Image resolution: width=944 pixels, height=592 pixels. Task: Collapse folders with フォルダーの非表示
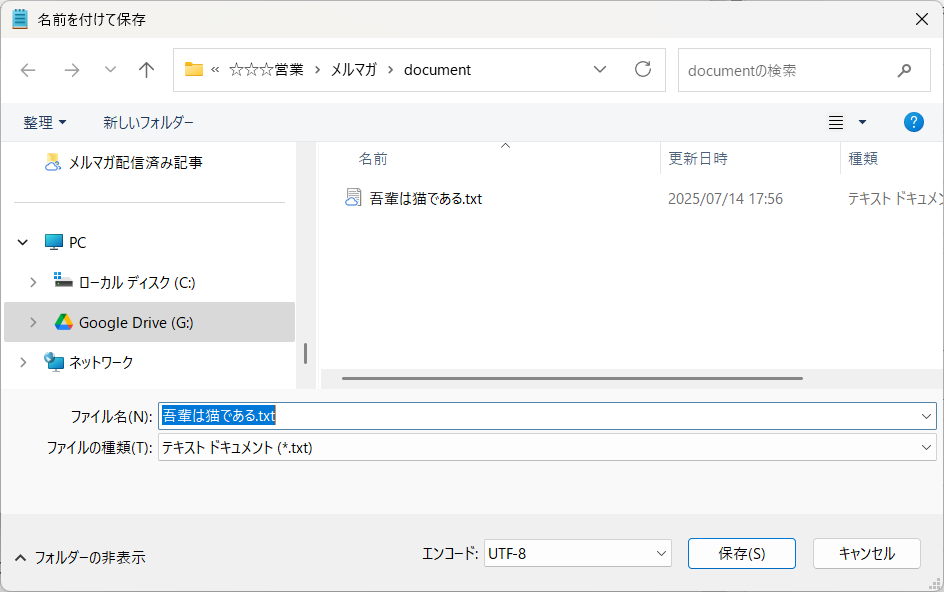click(x=80, y=558)
